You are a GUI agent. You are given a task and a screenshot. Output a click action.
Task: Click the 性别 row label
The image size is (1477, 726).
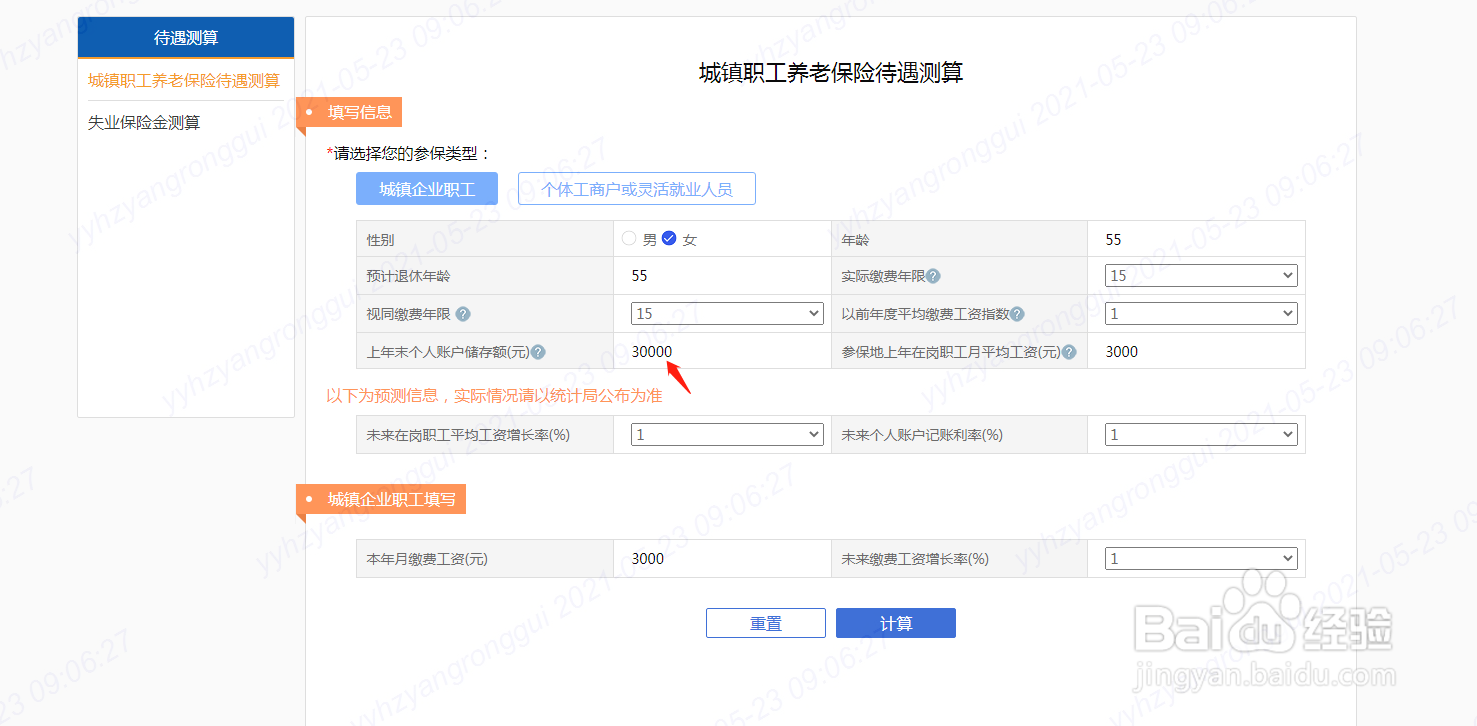[x=380, y=240]
